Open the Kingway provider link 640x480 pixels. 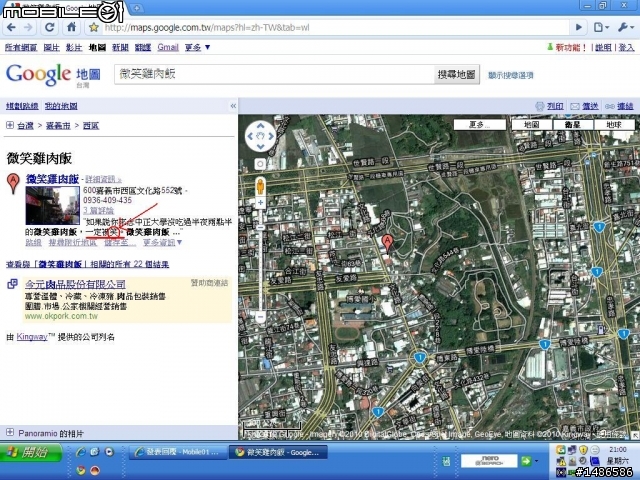32,337
